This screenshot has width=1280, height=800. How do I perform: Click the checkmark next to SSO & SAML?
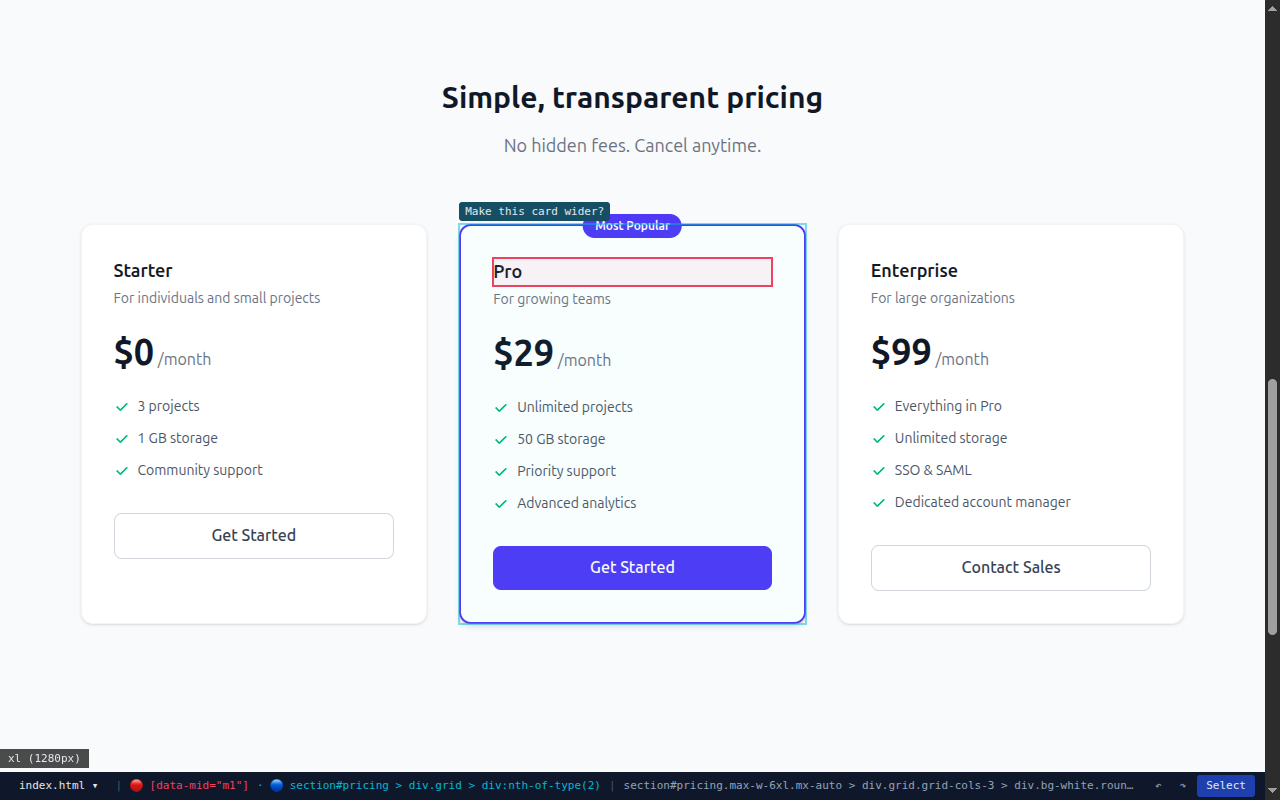click(879, 470)
